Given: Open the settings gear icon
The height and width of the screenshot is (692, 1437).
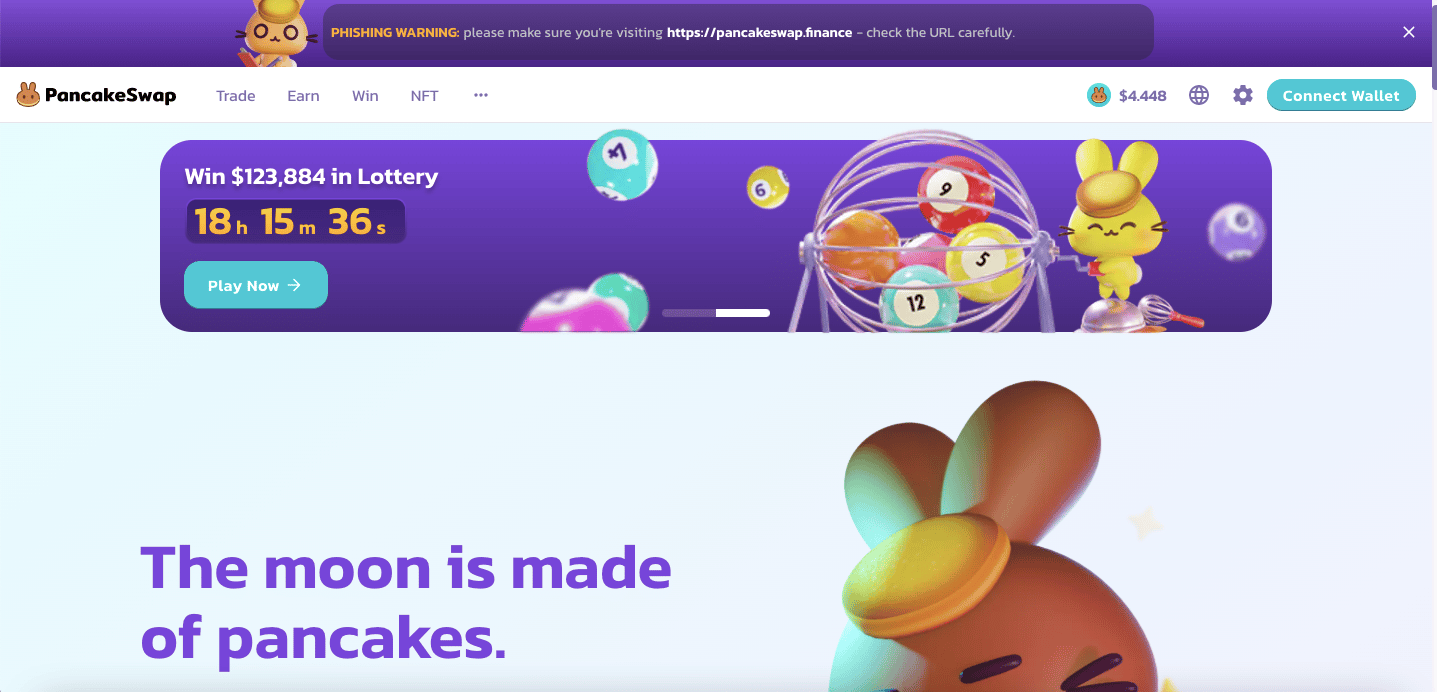Looking at the screenshot, I should [1242, 95].
